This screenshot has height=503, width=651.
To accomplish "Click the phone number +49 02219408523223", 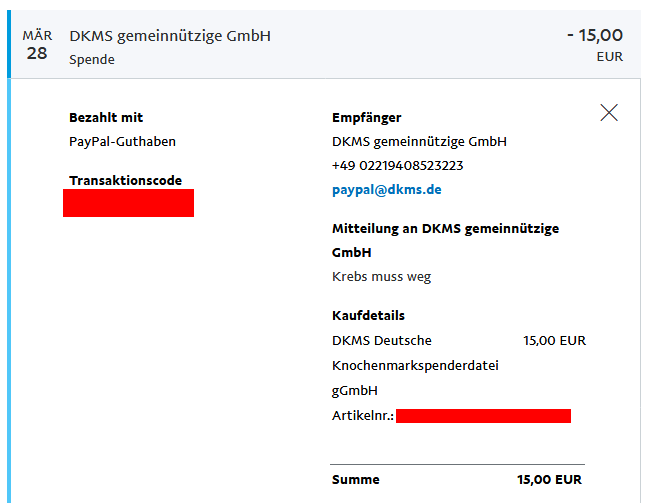I will click(397, 166).
